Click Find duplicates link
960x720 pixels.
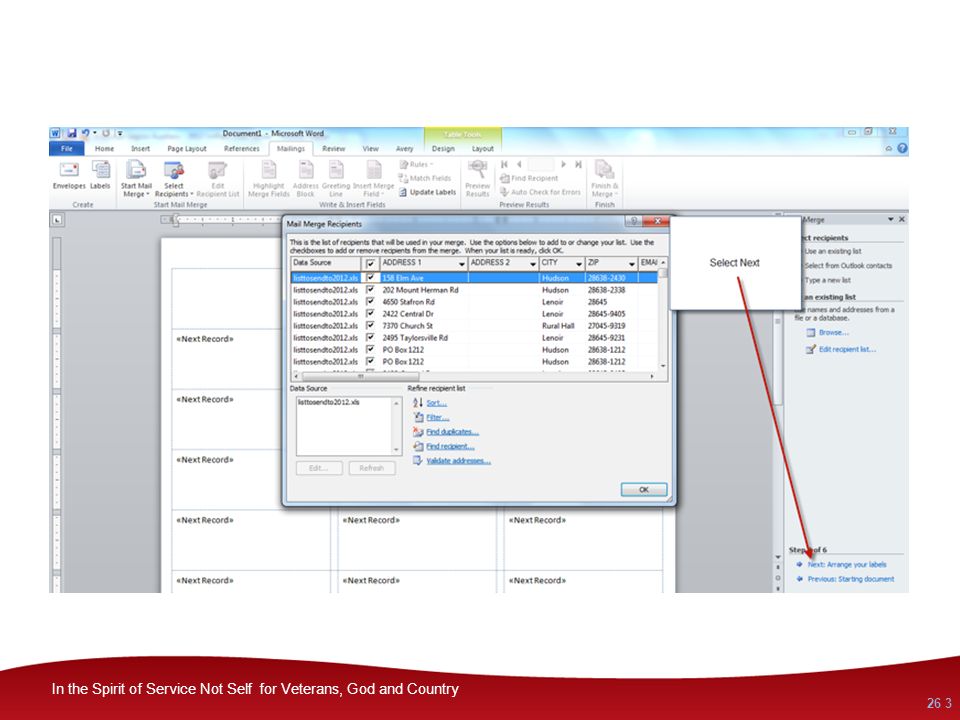452,432
